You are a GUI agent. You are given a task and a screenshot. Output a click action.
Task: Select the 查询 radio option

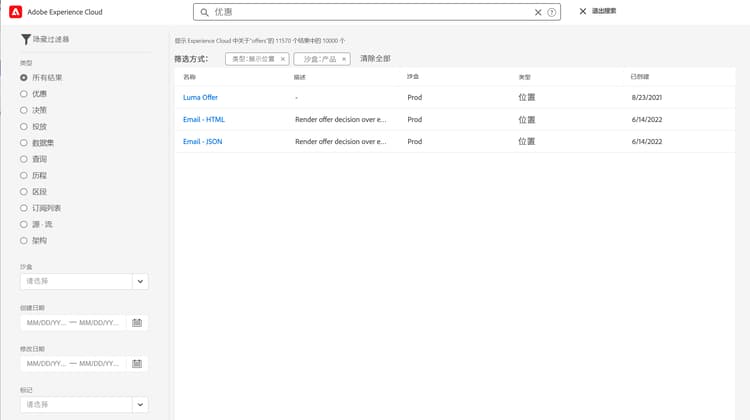(23, 159)
